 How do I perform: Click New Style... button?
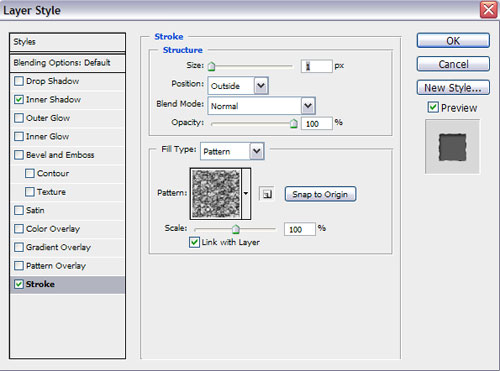453,88
